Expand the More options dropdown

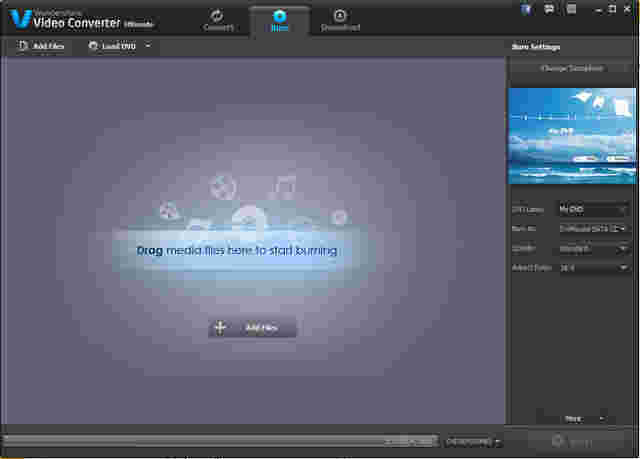click(x=584, y=419)
